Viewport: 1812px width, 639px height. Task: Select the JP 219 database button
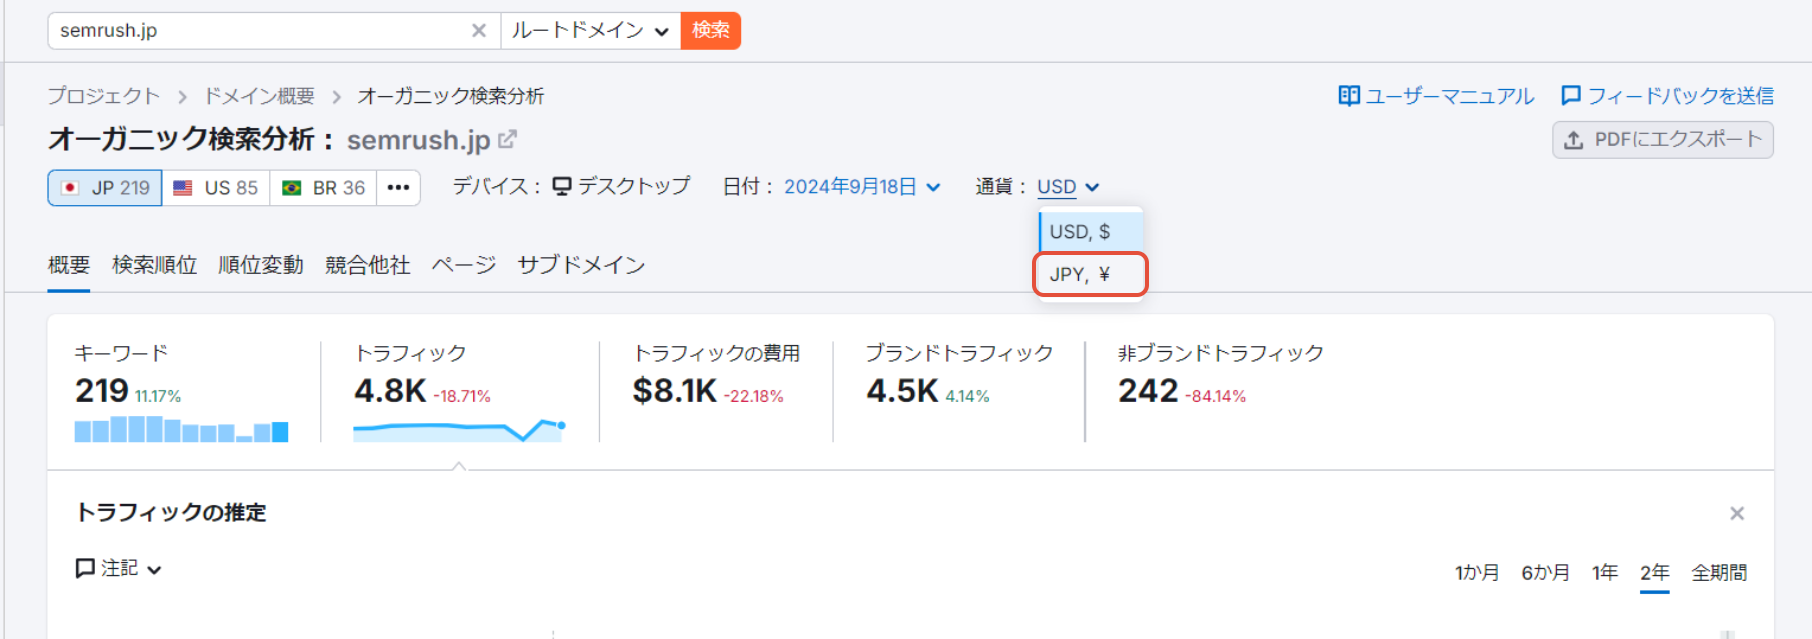point(105,188)
